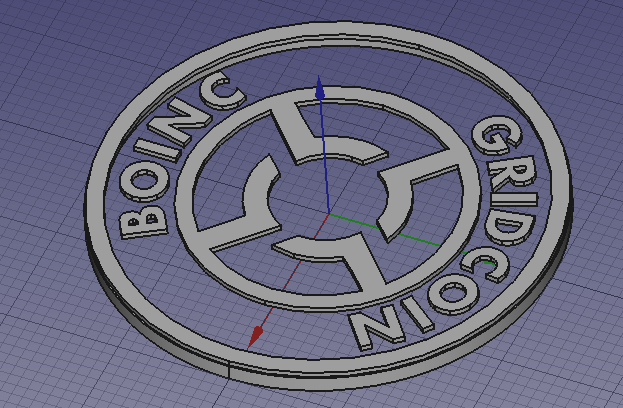The image size is (623, 408).
Task: Select the blue Z-axis arrowhead
Action: coord(319,87)
